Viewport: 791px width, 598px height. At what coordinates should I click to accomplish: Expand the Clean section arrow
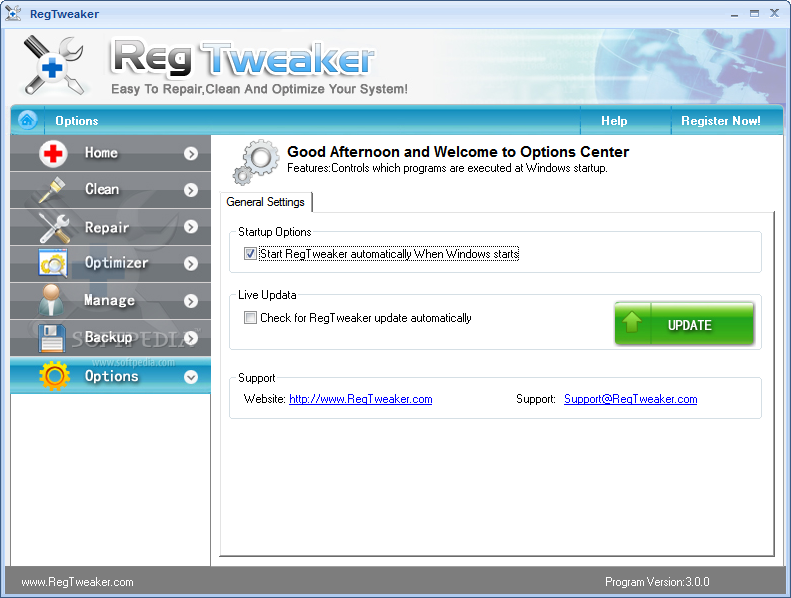click(x=191, y=190)
